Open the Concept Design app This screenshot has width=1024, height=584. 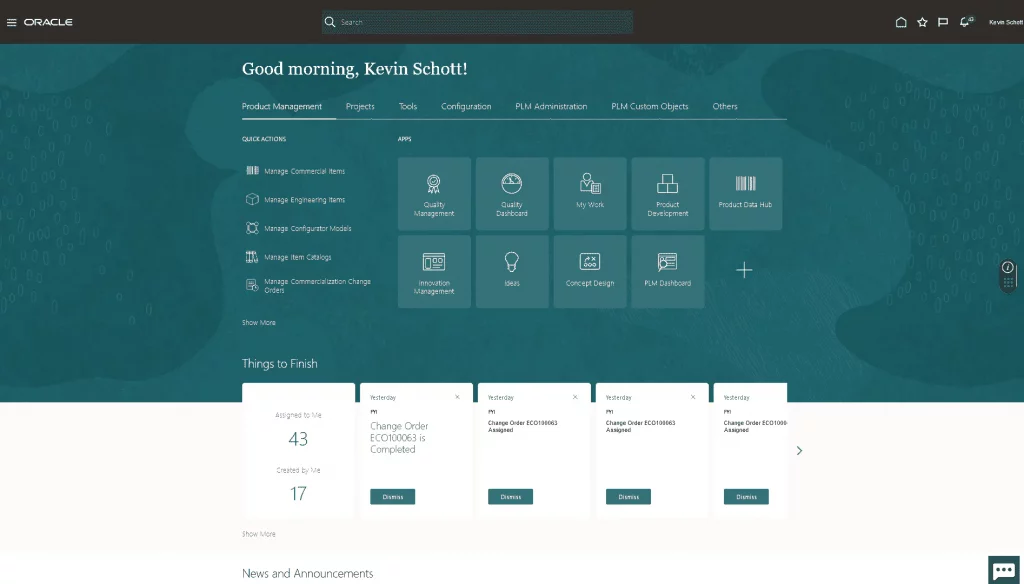[590, 271]
